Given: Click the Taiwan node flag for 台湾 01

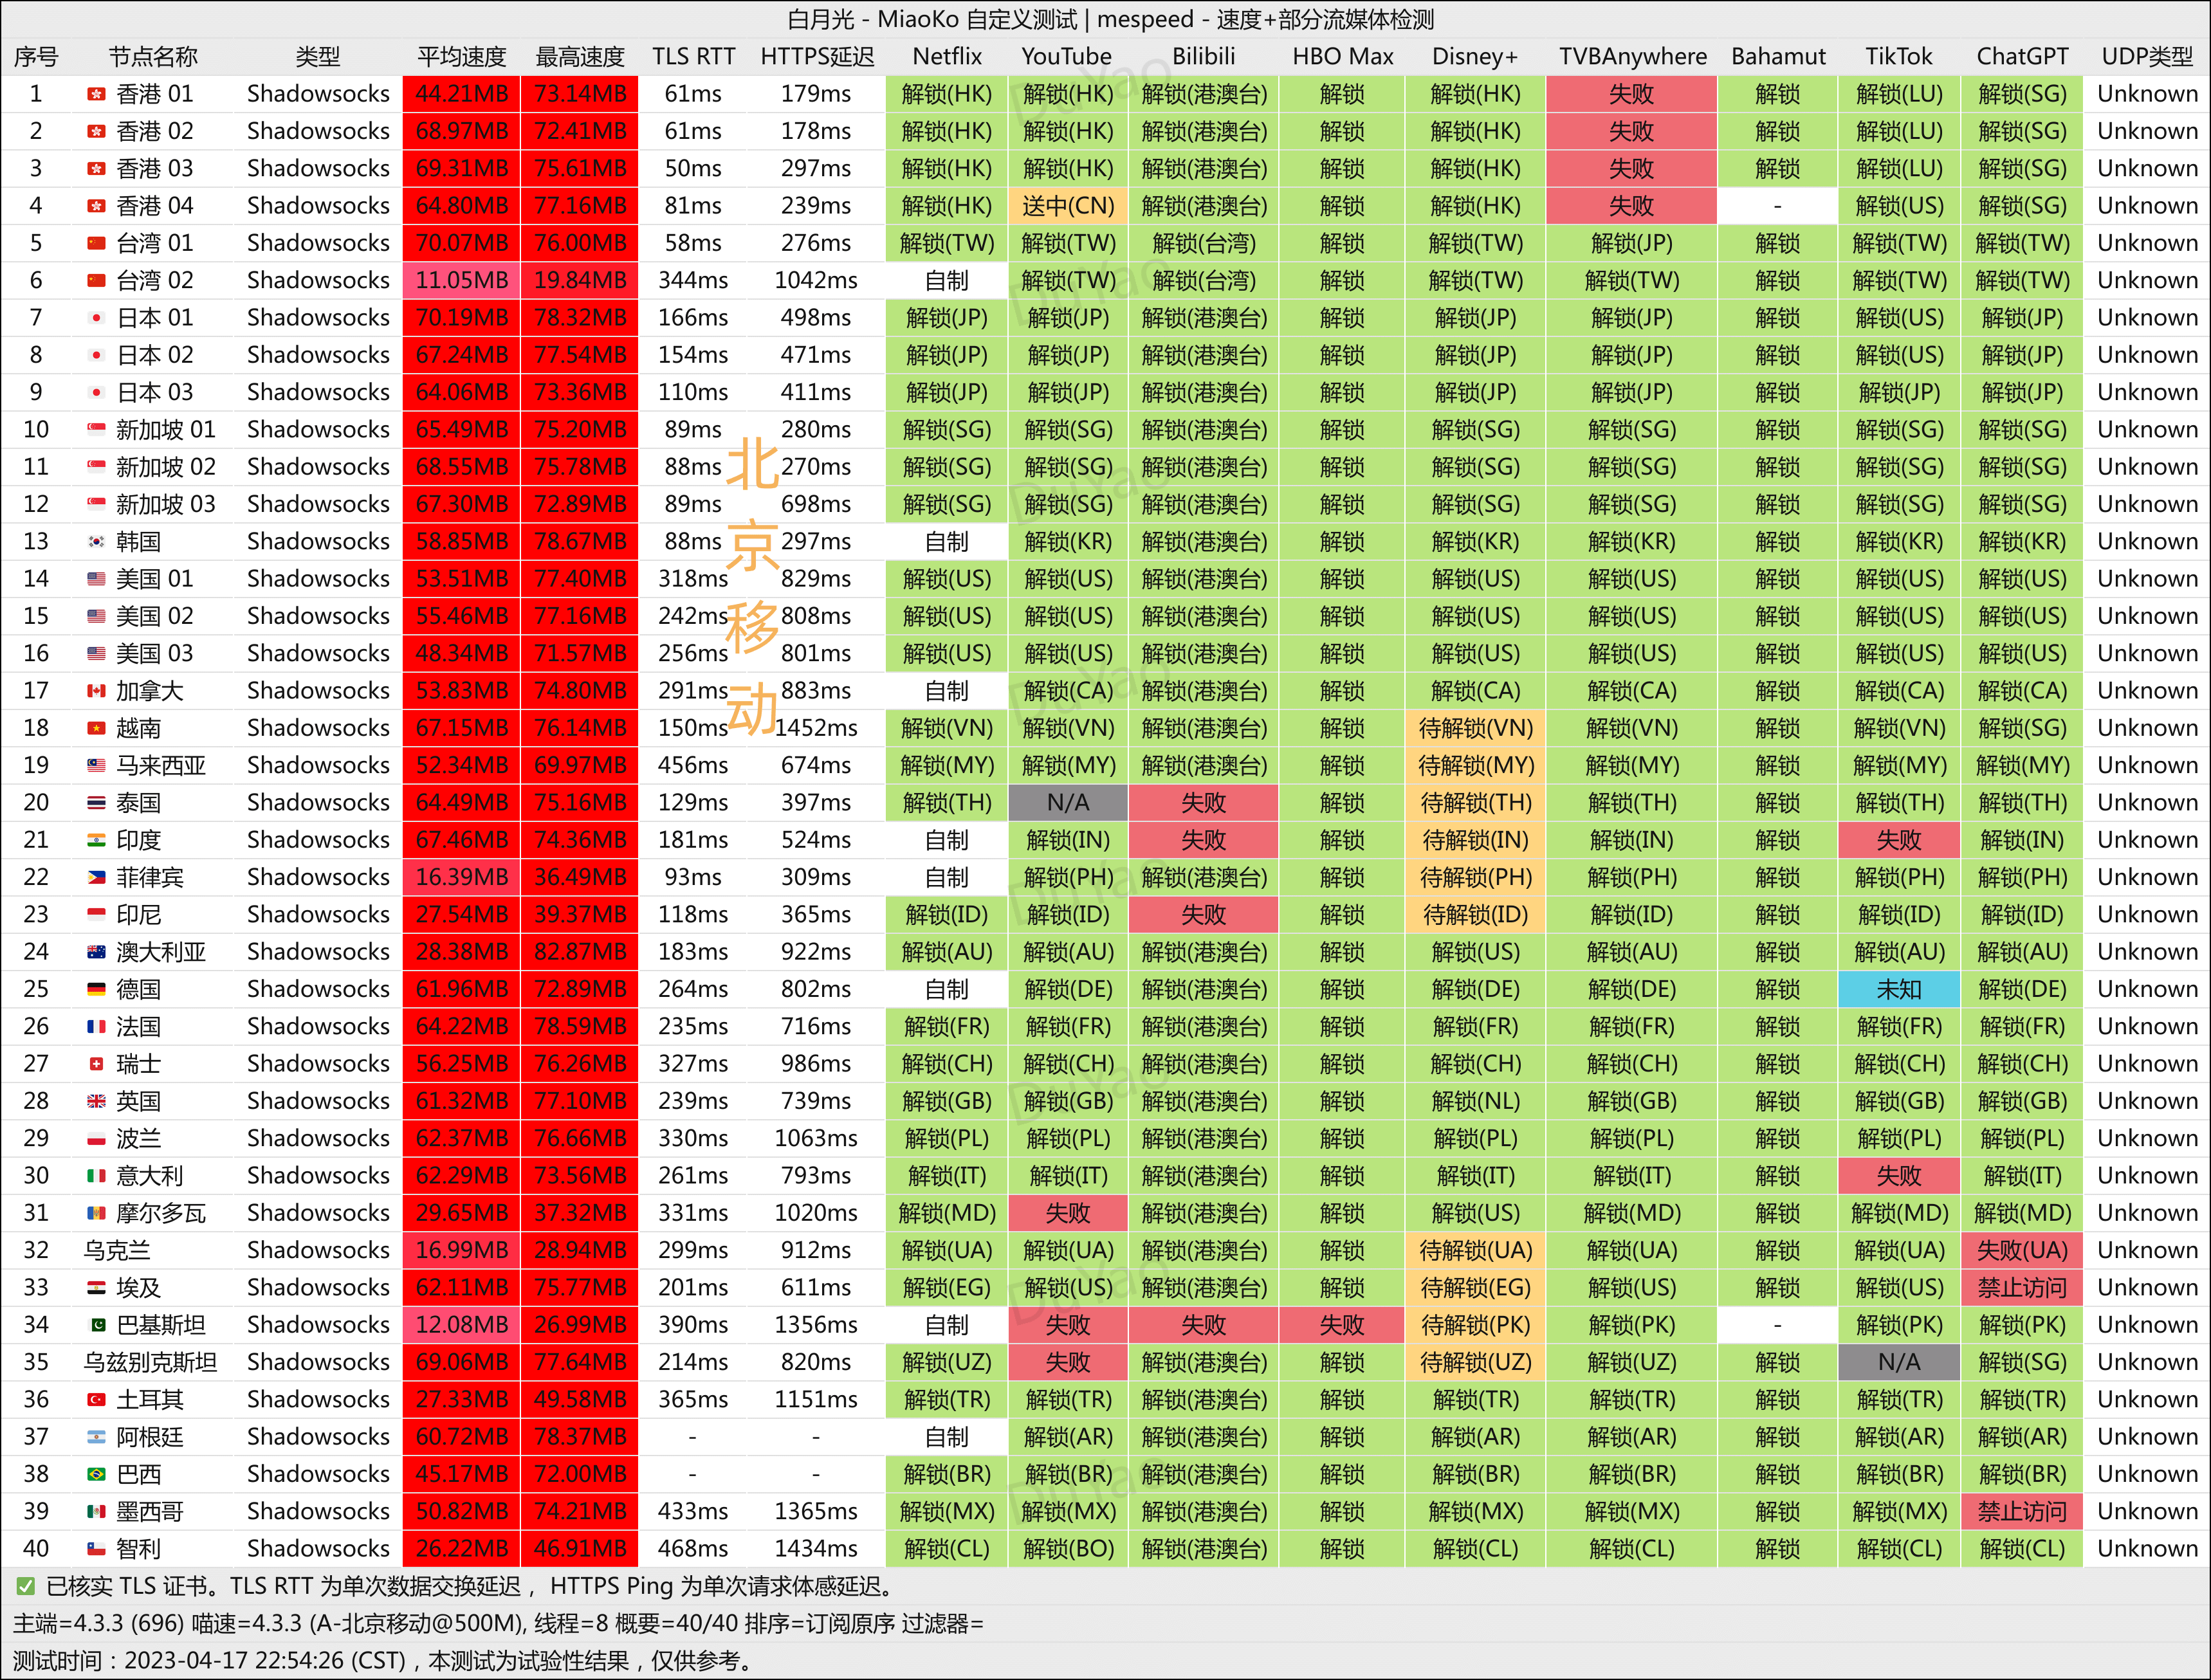Looking at the screenshot, I should (96, 243).
